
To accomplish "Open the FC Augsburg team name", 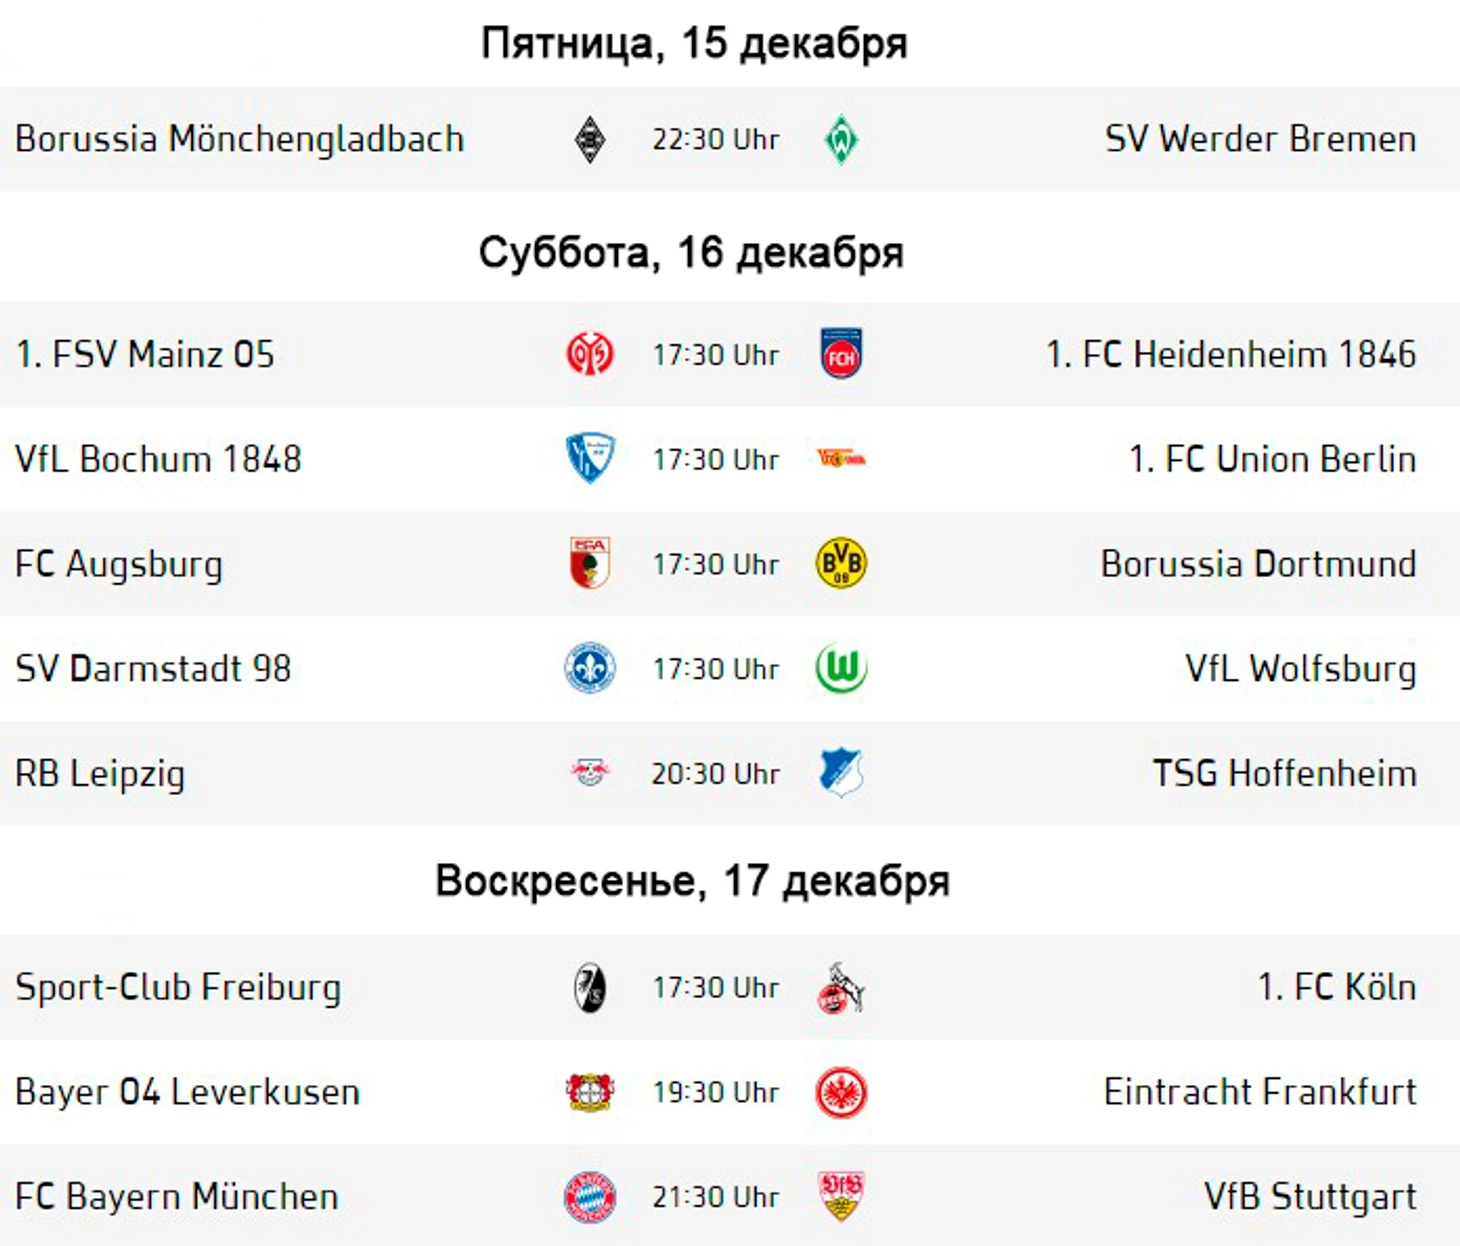I will tap(119, 564).
